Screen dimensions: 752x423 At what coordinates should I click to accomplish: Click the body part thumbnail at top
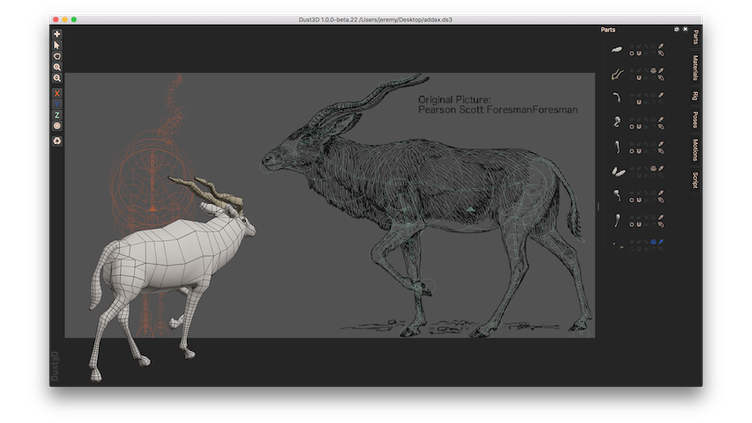[x=618, y=49]
